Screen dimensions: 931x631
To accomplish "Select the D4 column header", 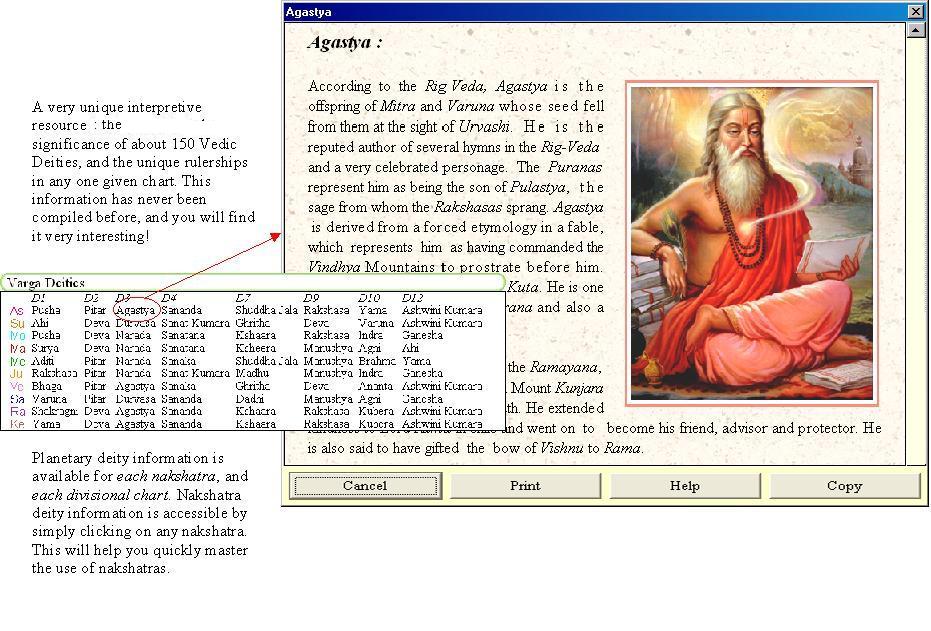I will tap(169, 297).
